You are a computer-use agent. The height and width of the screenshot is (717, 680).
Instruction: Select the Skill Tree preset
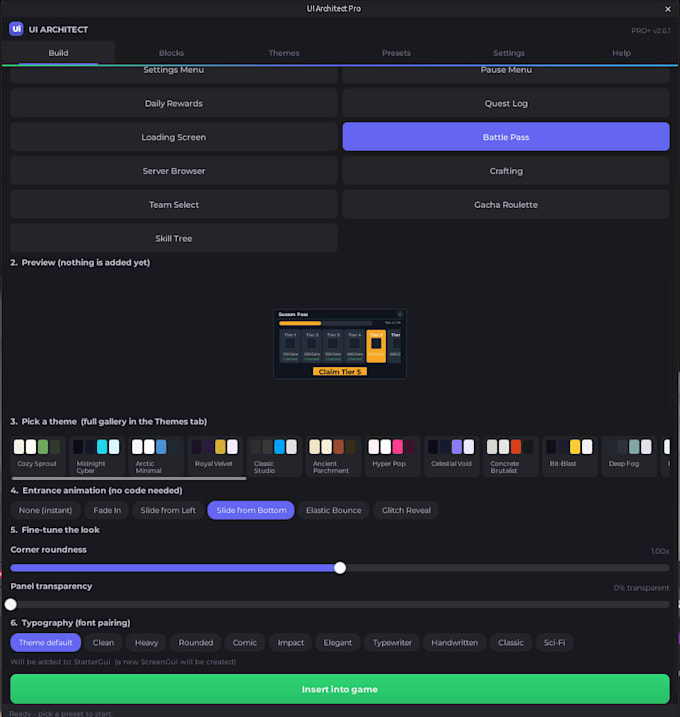coord(174,238)
